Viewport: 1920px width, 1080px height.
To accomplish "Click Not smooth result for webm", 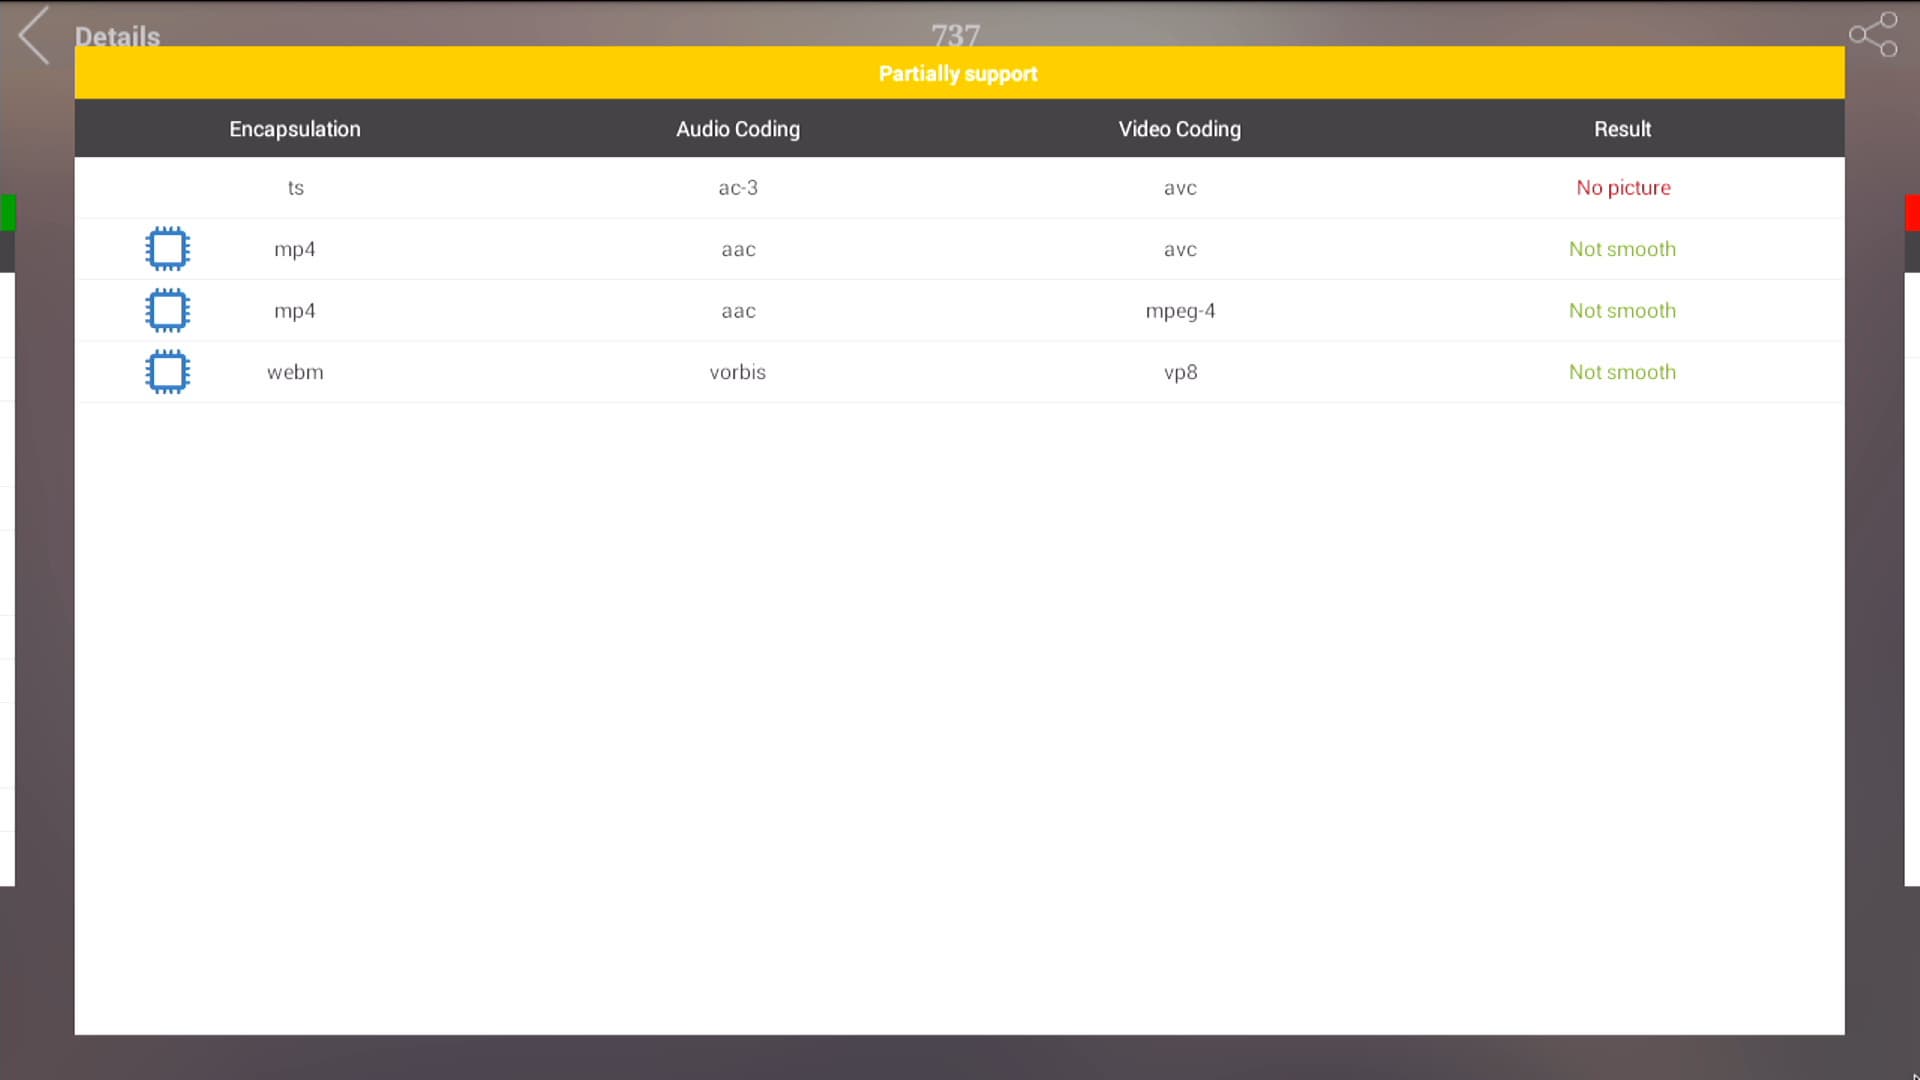I will coord(1622,372).
